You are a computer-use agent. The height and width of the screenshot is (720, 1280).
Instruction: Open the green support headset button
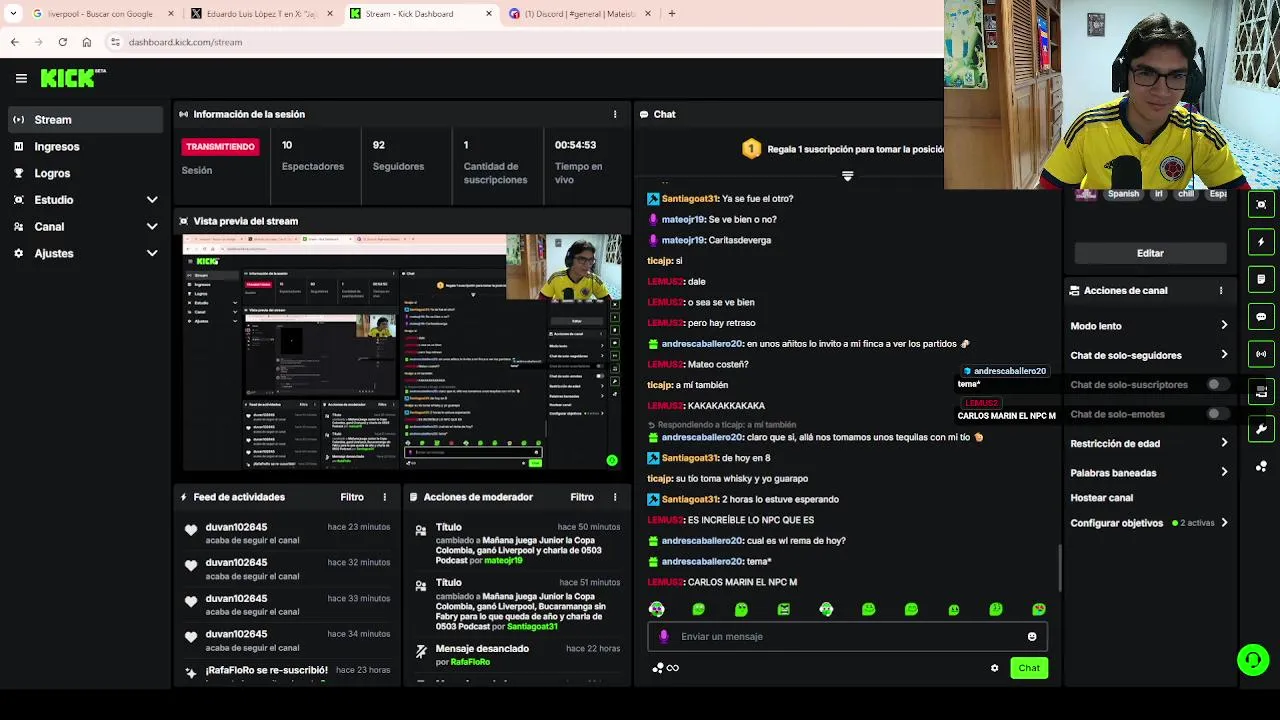tap(1253, 660)
